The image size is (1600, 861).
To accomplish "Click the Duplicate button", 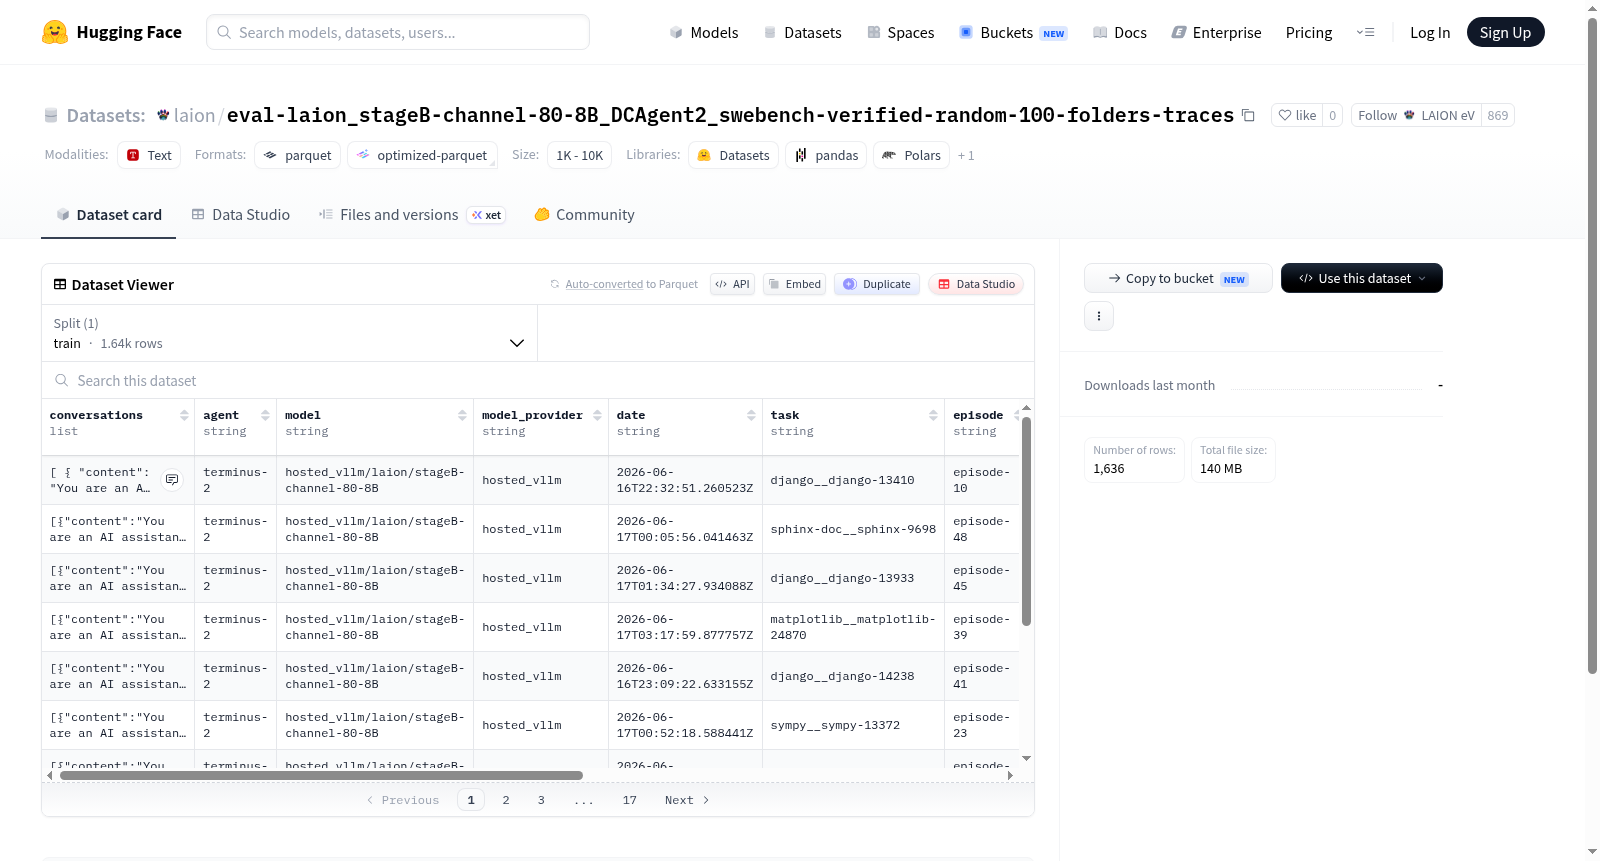I will [x=877, y=284].
